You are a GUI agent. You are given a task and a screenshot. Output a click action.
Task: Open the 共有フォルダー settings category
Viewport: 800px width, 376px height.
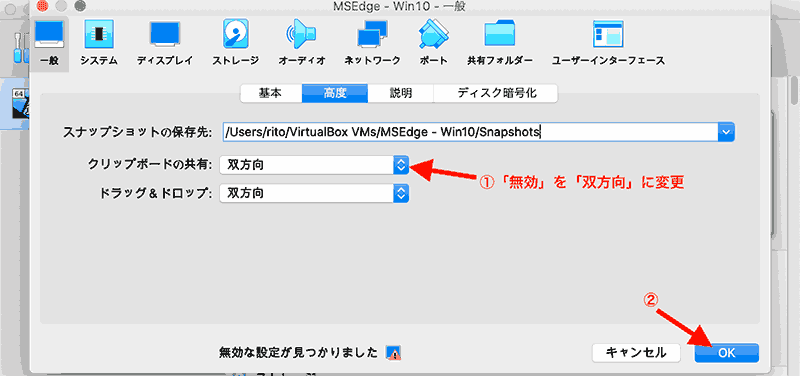[x=499, y=43]
